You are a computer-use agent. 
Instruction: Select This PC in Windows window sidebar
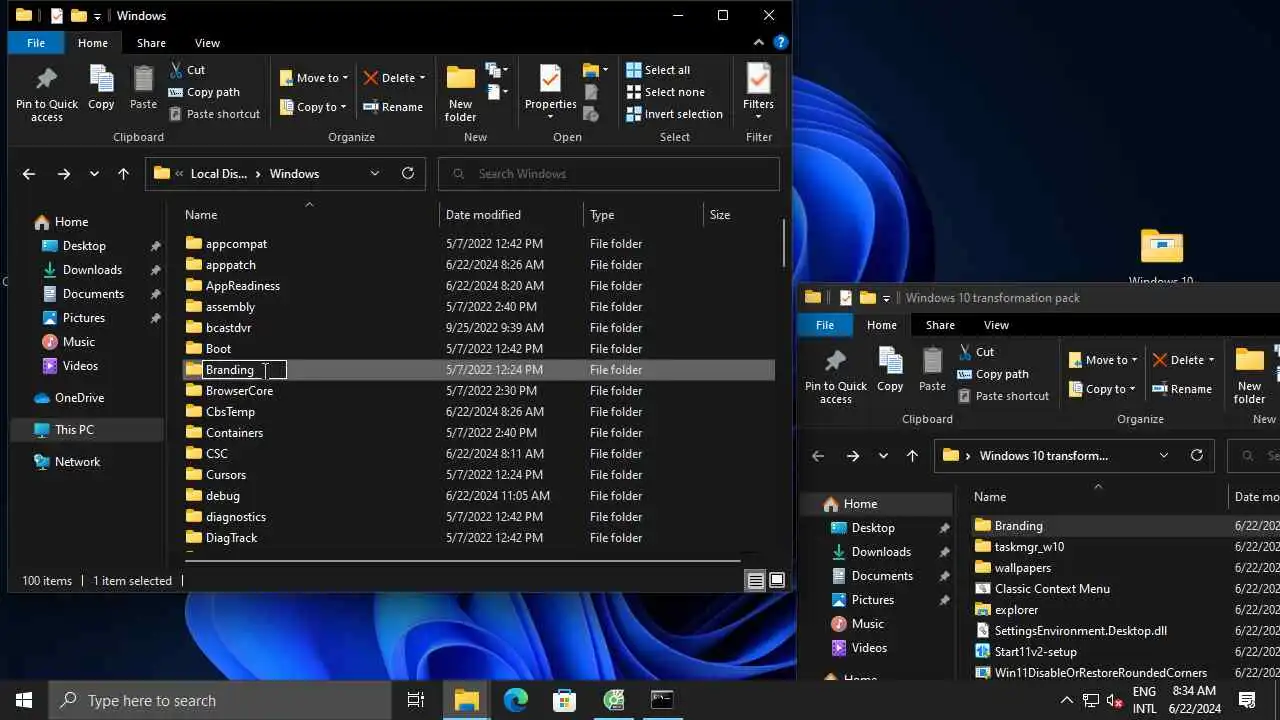(x=87, y=430)
